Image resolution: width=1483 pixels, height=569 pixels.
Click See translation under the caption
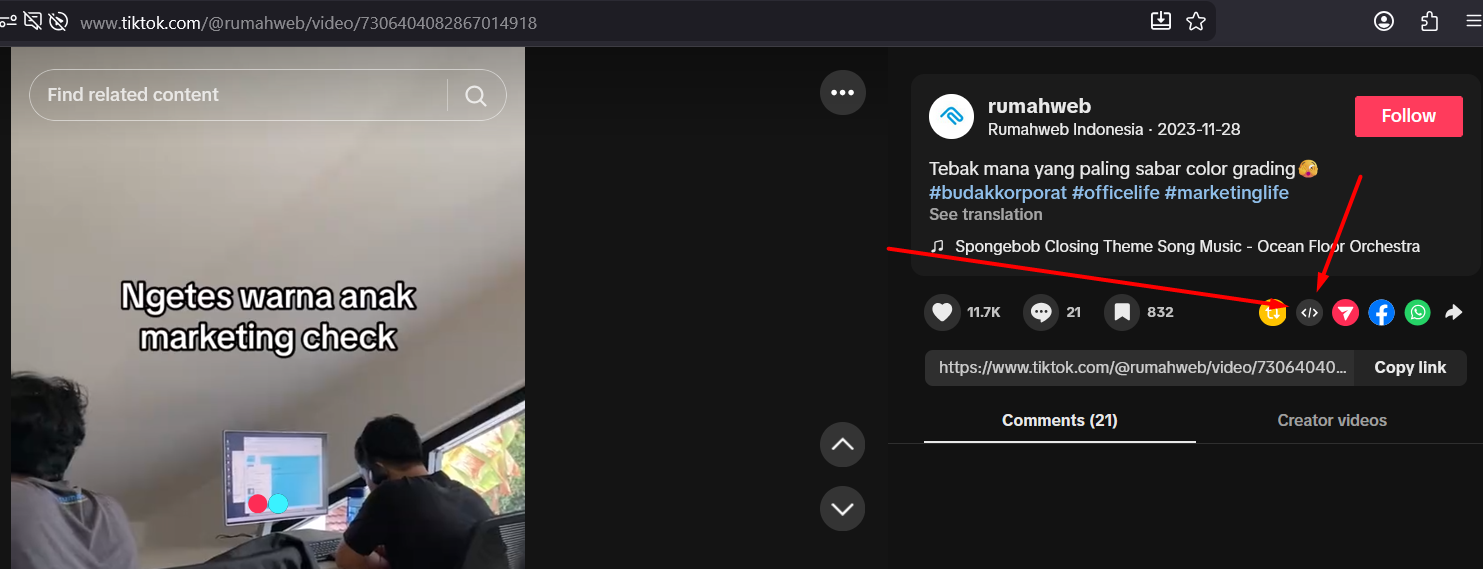coord(985,215)
